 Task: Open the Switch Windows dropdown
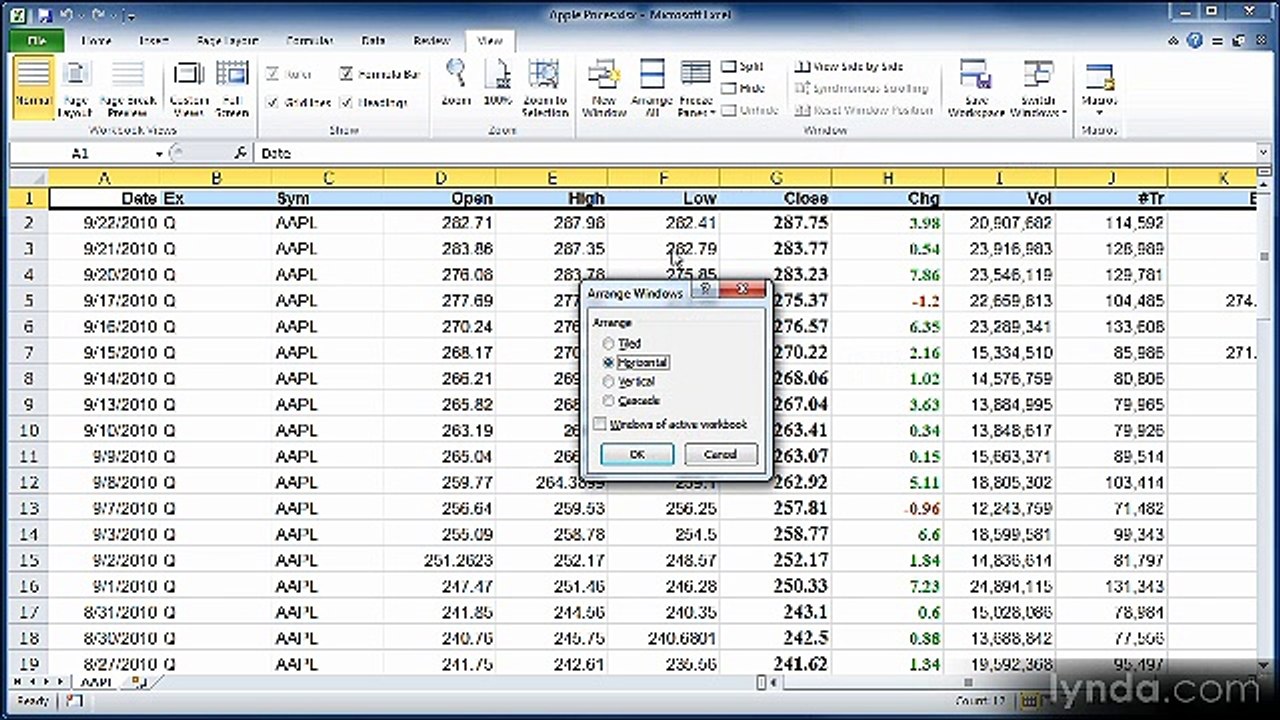tap(1038, 88)
